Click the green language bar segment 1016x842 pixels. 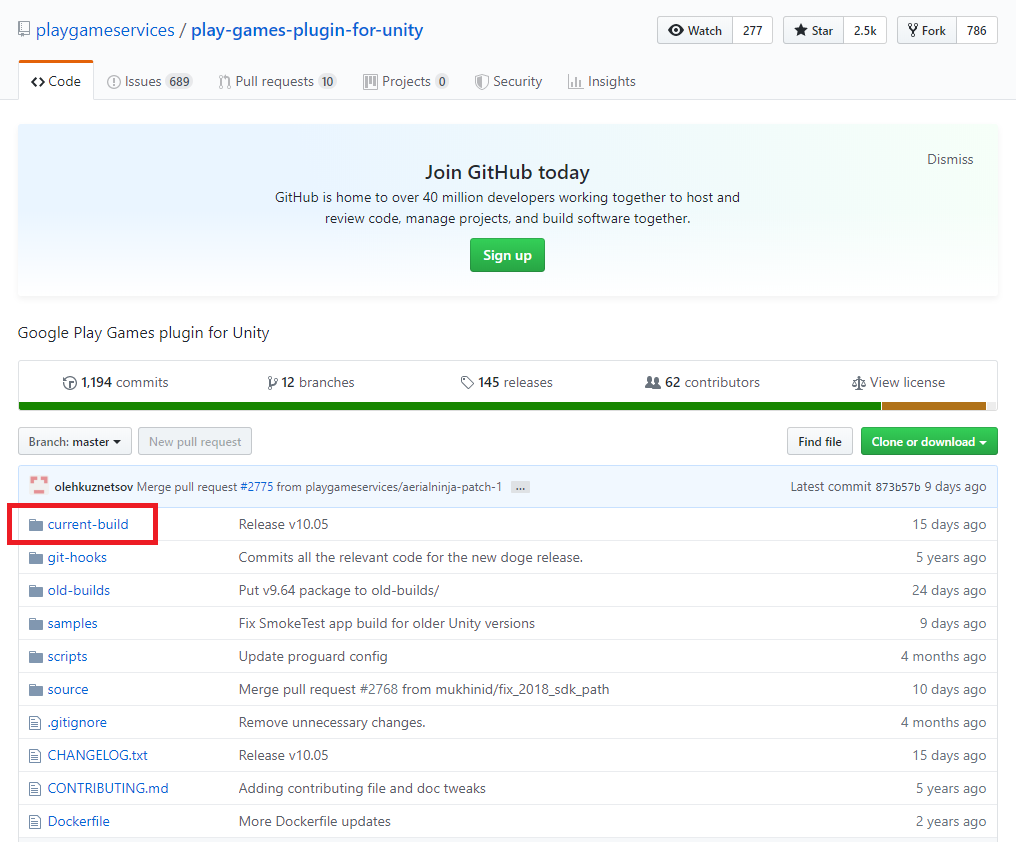click(x=450, y=406)
